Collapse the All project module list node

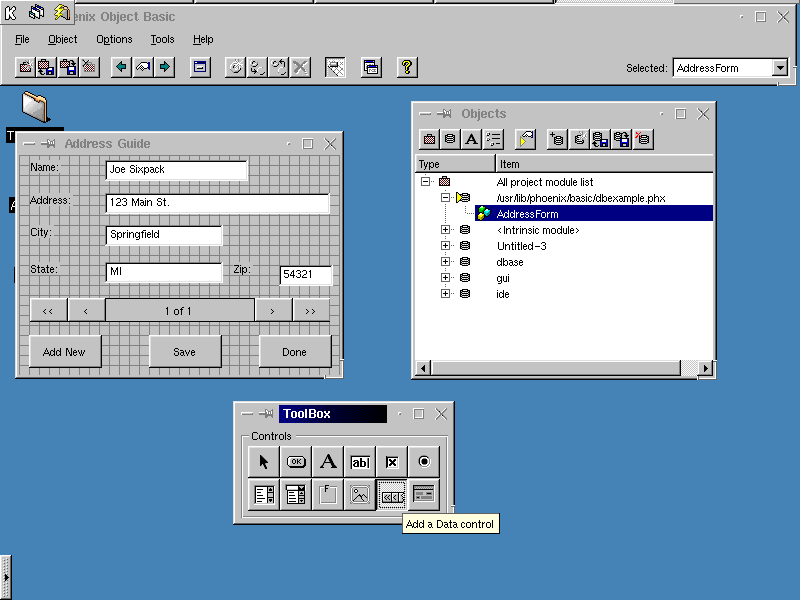[425, 182]
